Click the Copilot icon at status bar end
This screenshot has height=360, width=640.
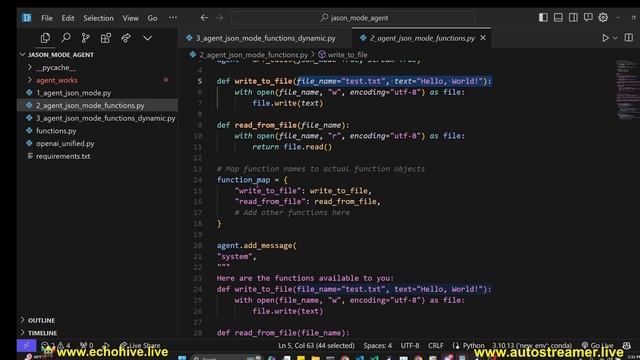(627, 346)
